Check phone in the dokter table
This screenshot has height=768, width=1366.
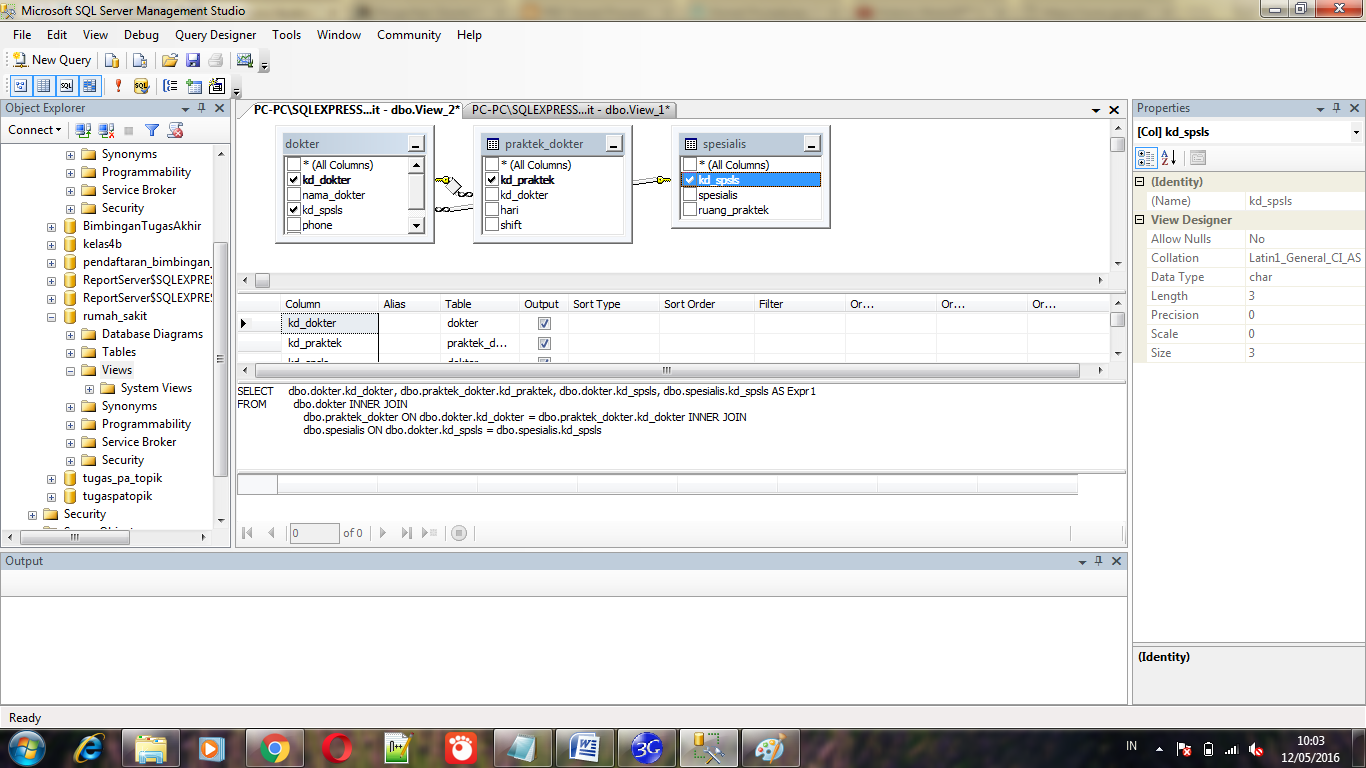click(294, 225)
